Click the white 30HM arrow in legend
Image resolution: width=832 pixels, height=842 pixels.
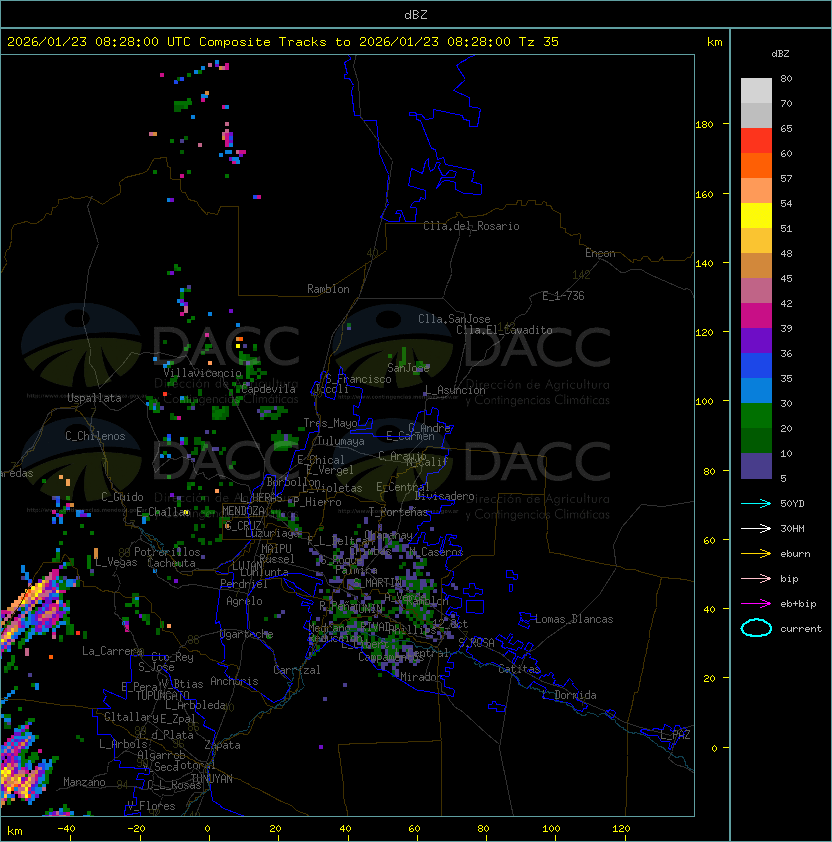(756, 528)
